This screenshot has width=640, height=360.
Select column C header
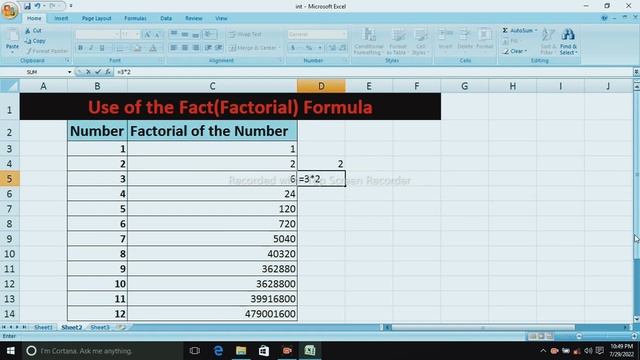[212, 86]
